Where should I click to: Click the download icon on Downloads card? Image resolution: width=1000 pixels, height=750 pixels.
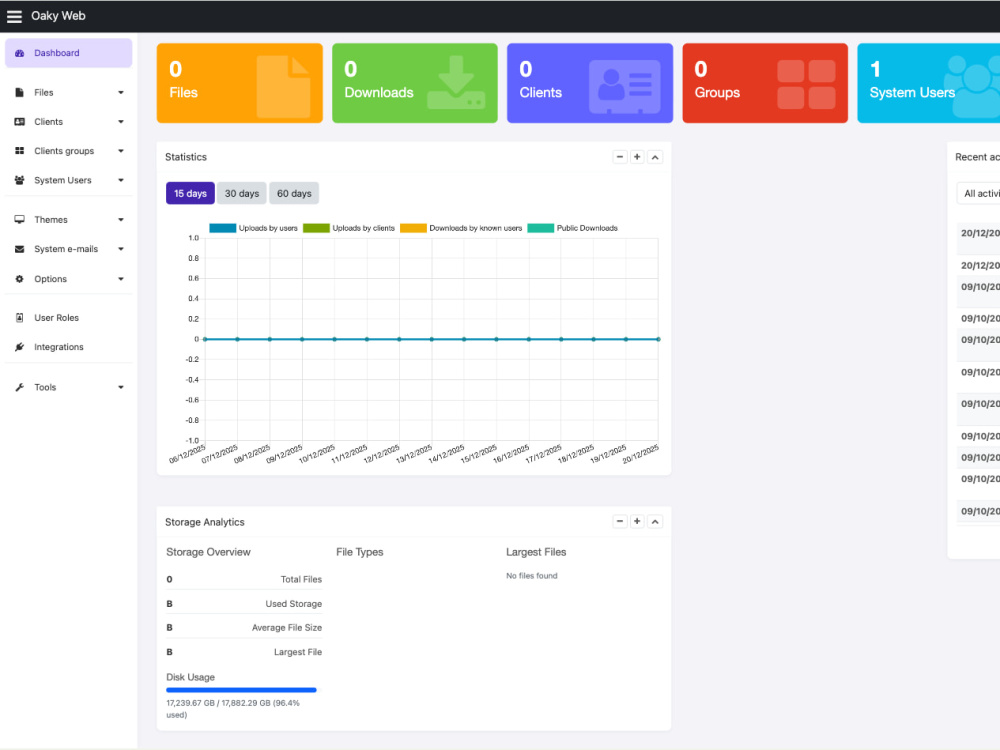click(456, 82)
